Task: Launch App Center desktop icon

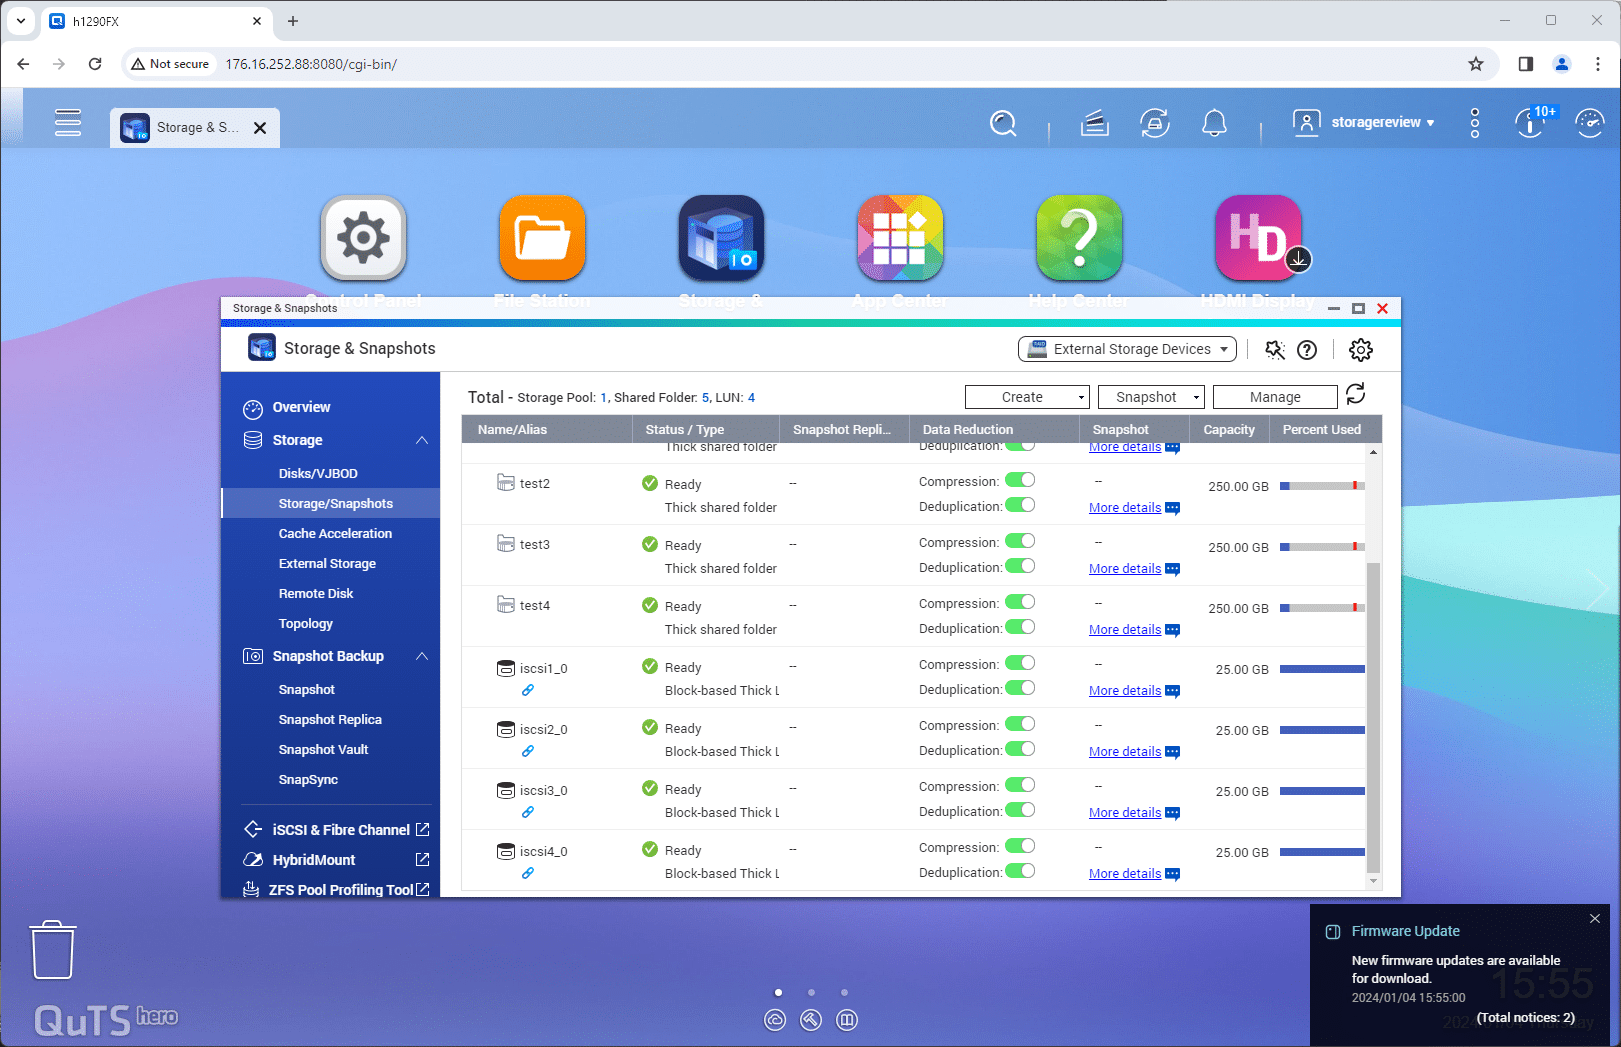Action: click(x=900, y=238)
